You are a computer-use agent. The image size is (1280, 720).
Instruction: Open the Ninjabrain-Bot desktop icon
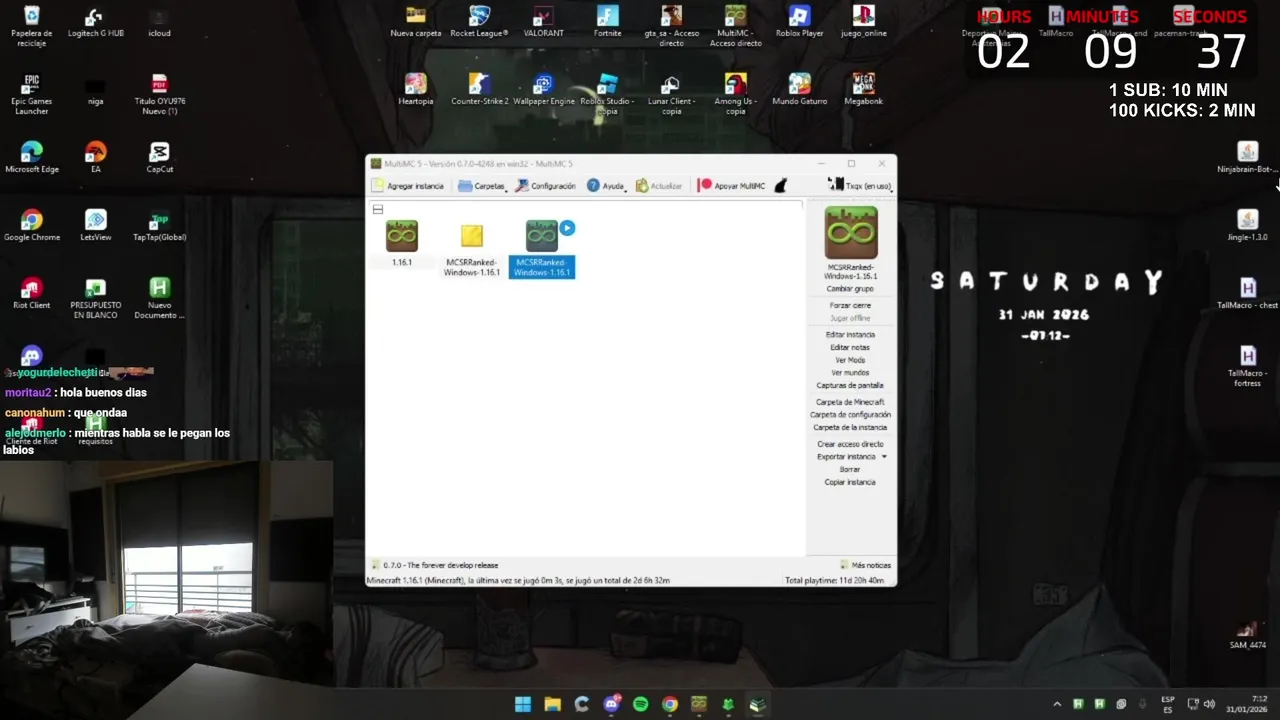(x=1247, y=158)
